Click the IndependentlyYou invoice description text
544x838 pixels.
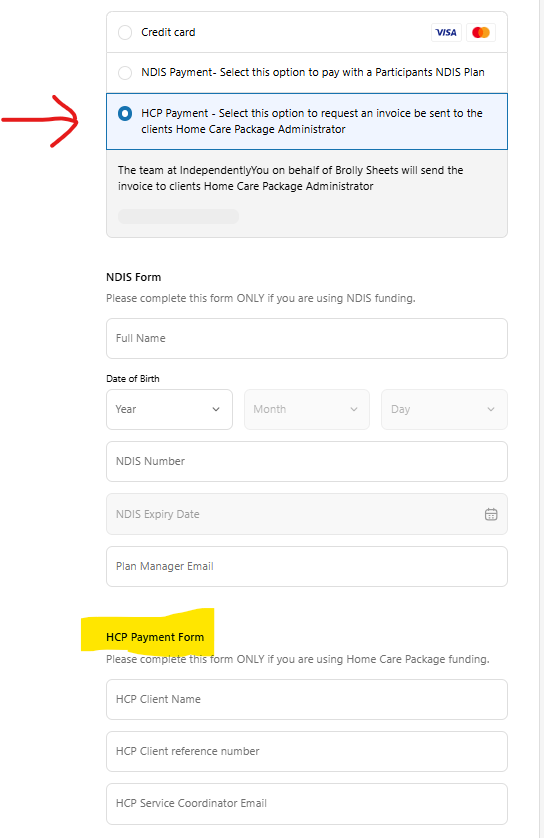(291, 178)
